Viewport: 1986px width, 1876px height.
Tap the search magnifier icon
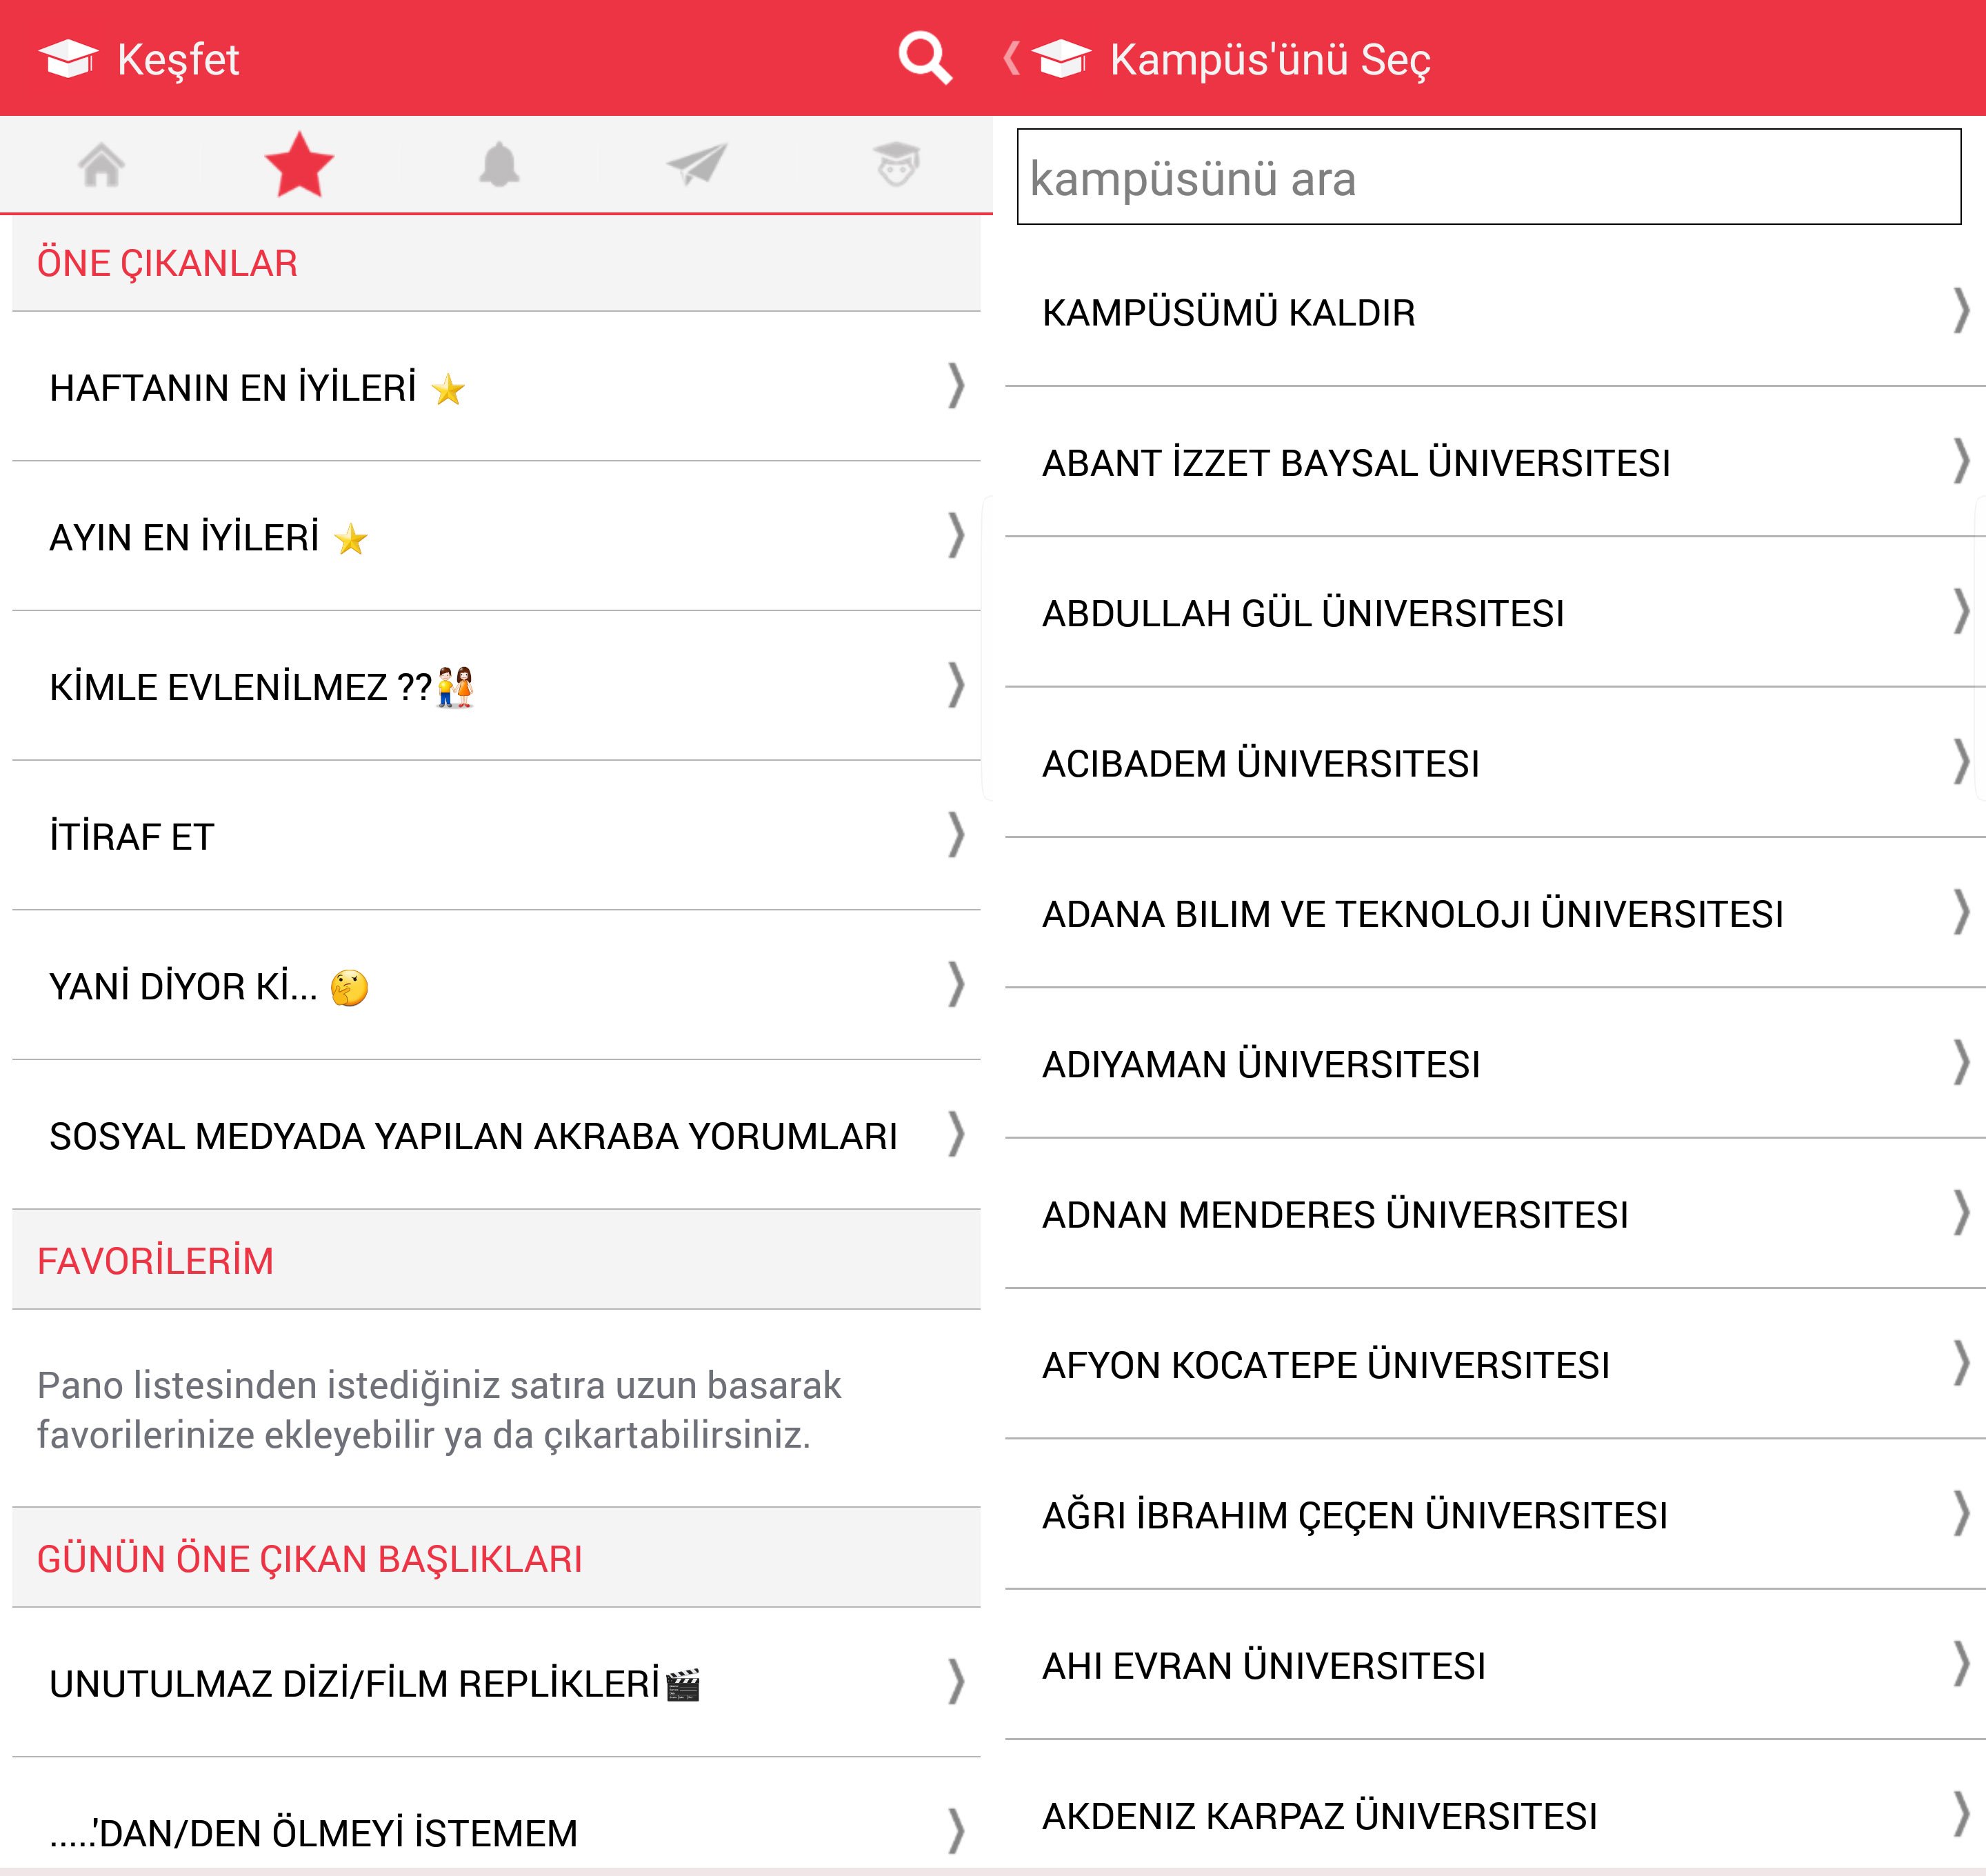coord(923,58)
